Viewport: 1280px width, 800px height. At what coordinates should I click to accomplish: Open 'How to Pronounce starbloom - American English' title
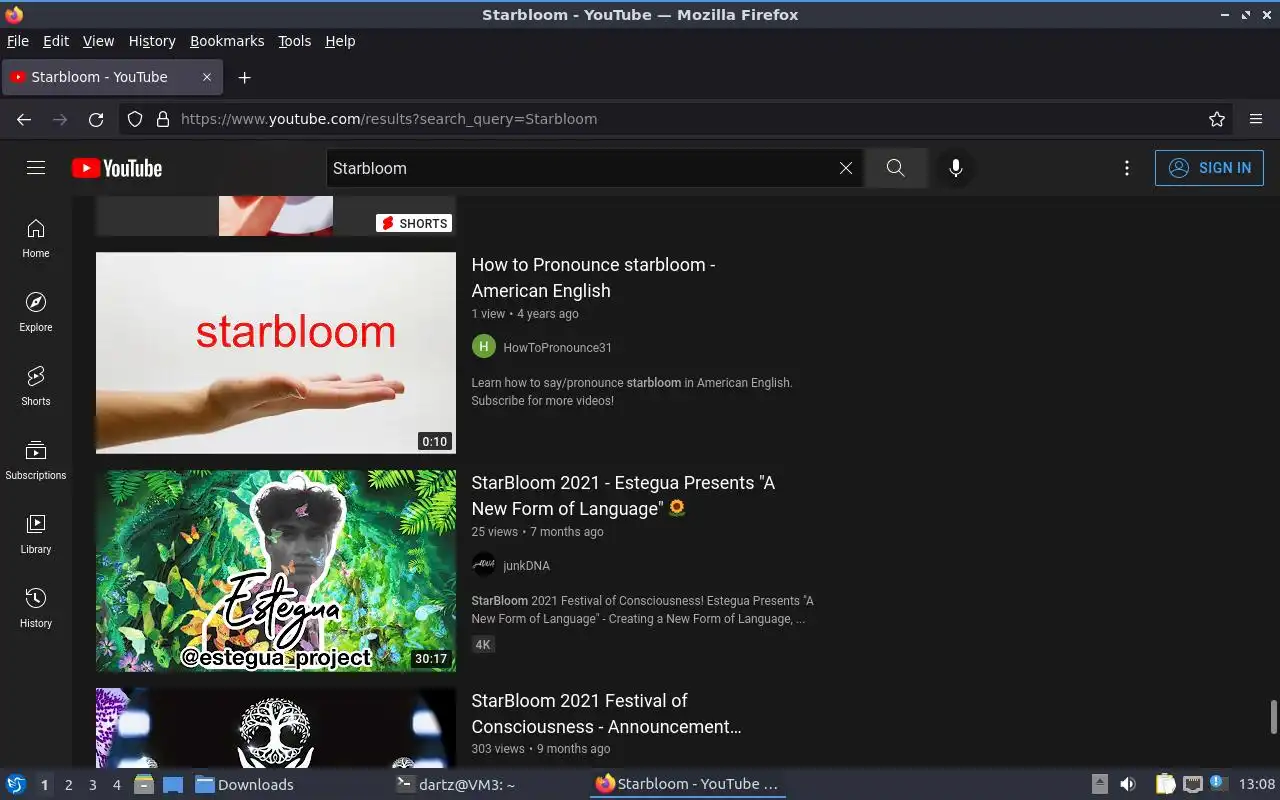click(x=593, y=278)
